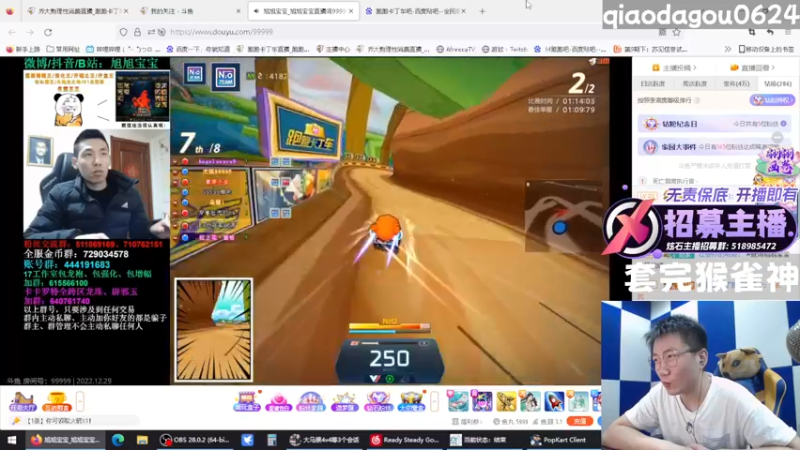The width and height of the screenshot is (800, 450).
Task: Open the 百度一下 bookmark
Action: point(198,49)
